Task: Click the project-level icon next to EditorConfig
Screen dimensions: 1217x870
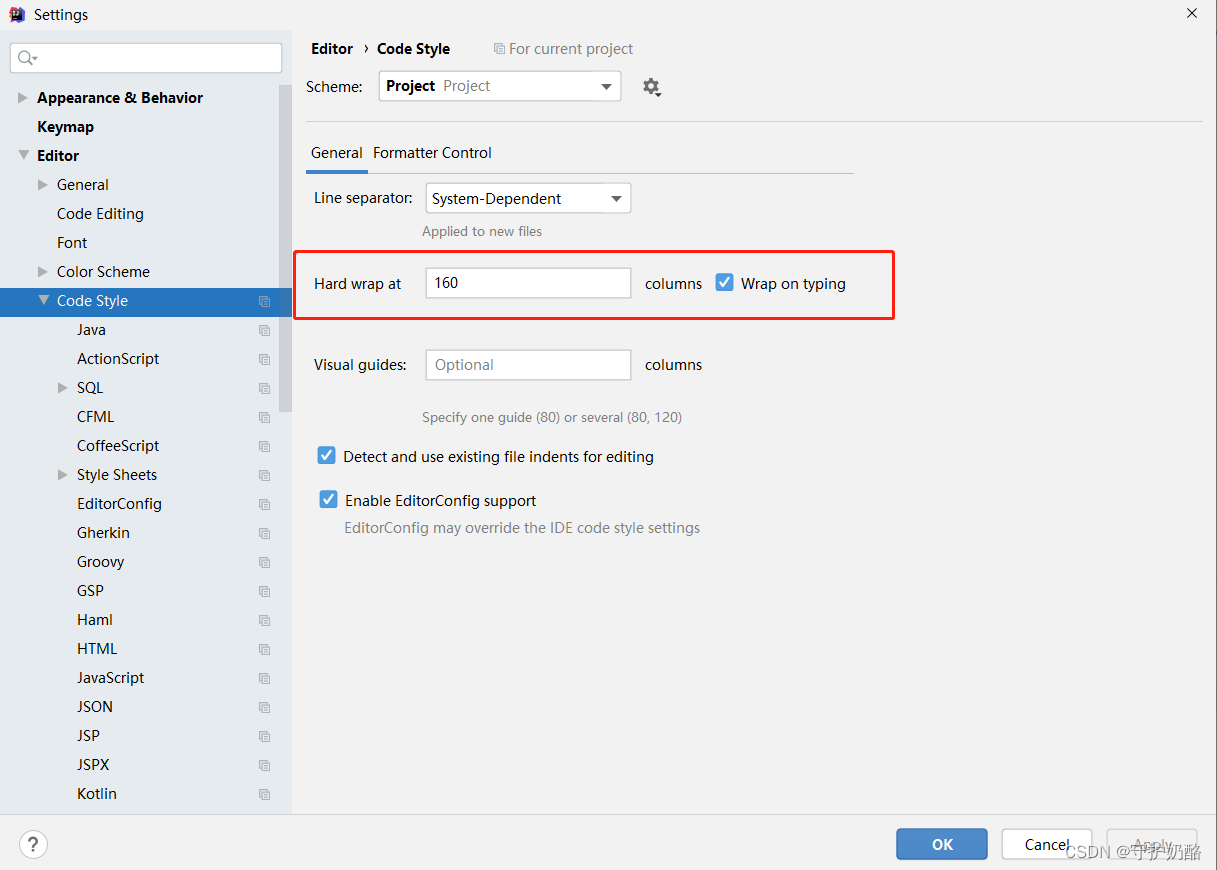Action: (264, 504)
